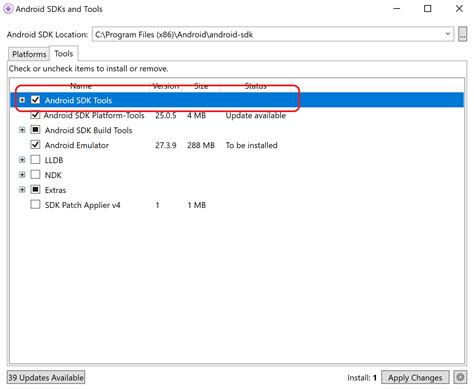Expand the Android SDK Build Tools node
The image size is (474, 389).
click(22, 130)
